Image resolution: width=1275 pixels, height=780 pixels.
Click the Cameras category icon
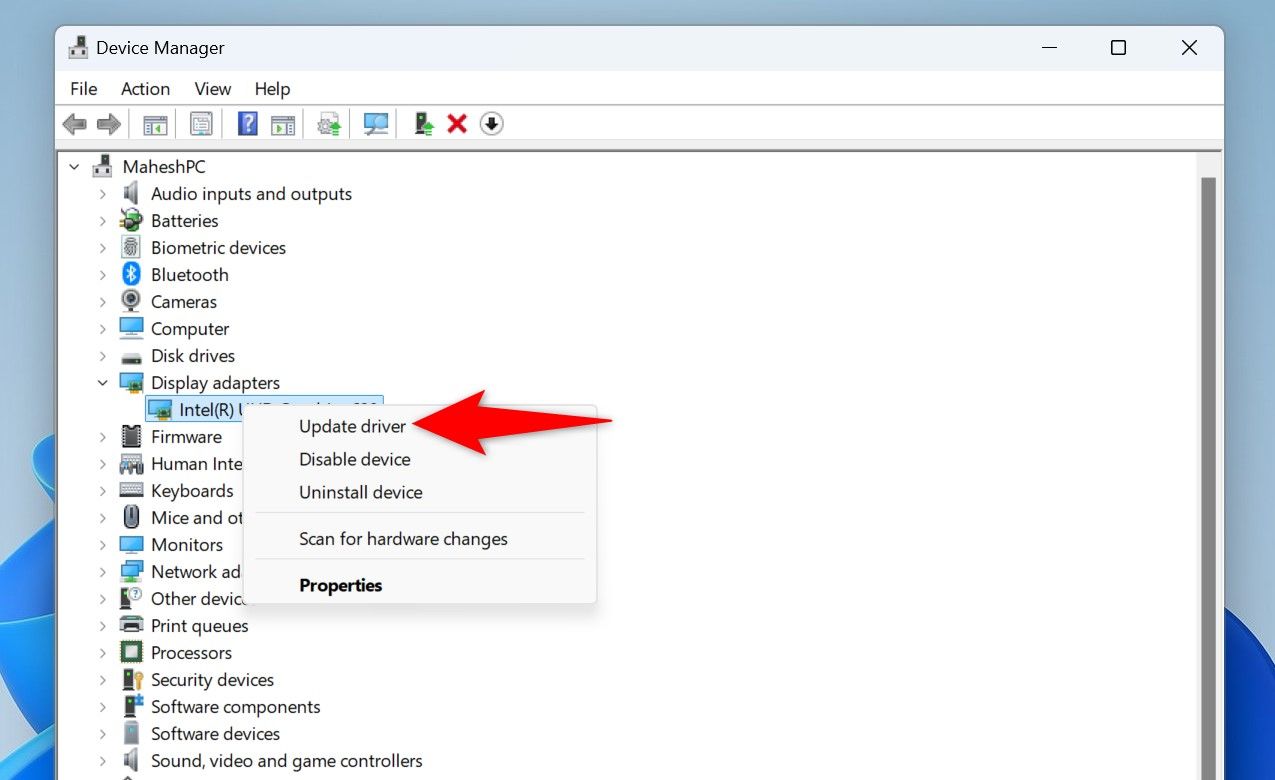[x=131, y=301]
